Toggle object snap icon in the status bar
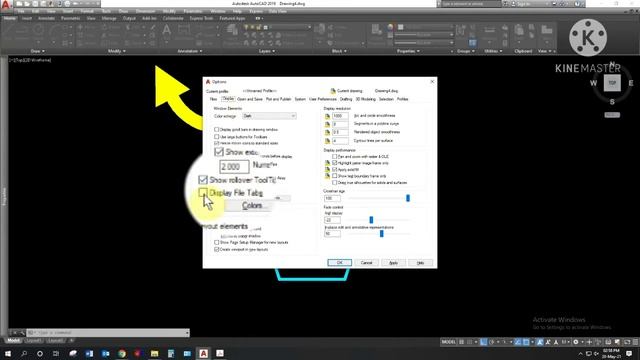 click(x=527, y=342)
